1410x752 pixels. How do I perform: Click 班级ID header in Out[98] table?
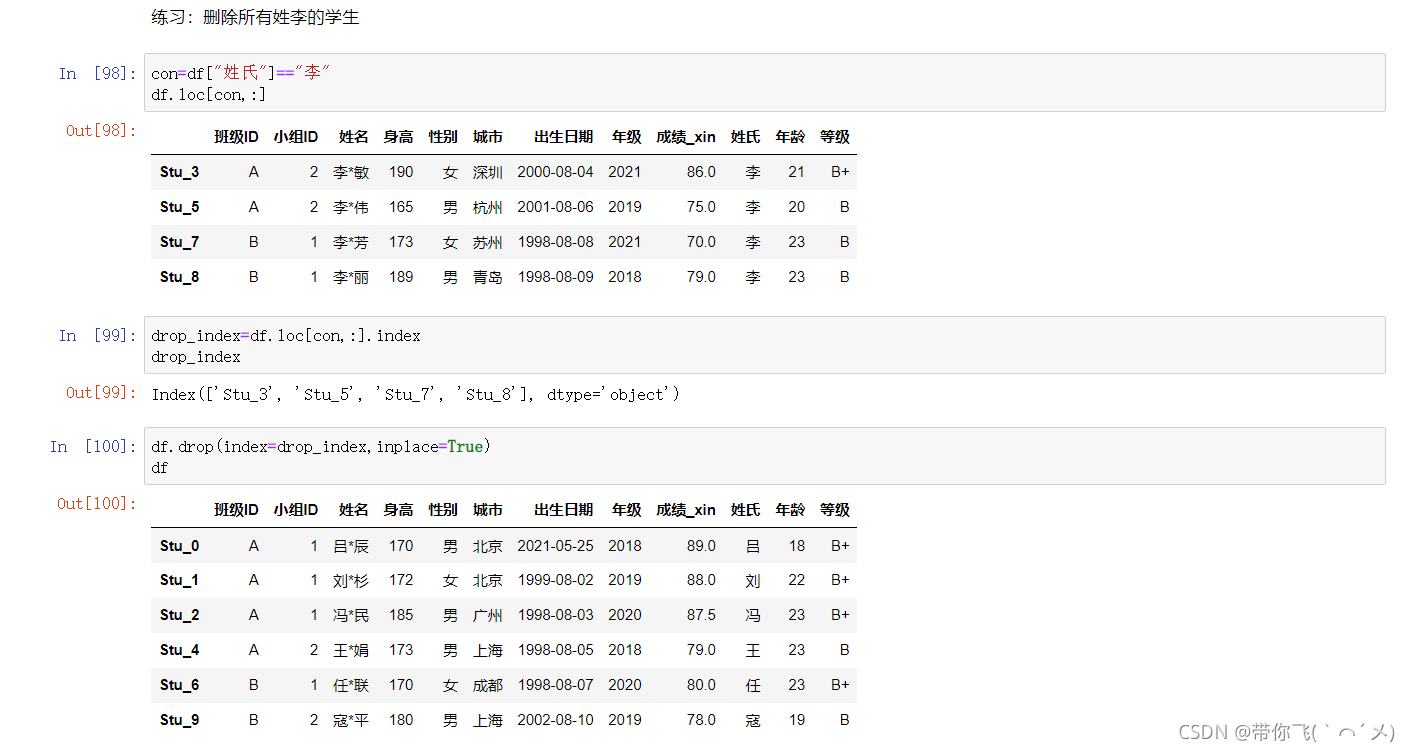click(236, 137)
